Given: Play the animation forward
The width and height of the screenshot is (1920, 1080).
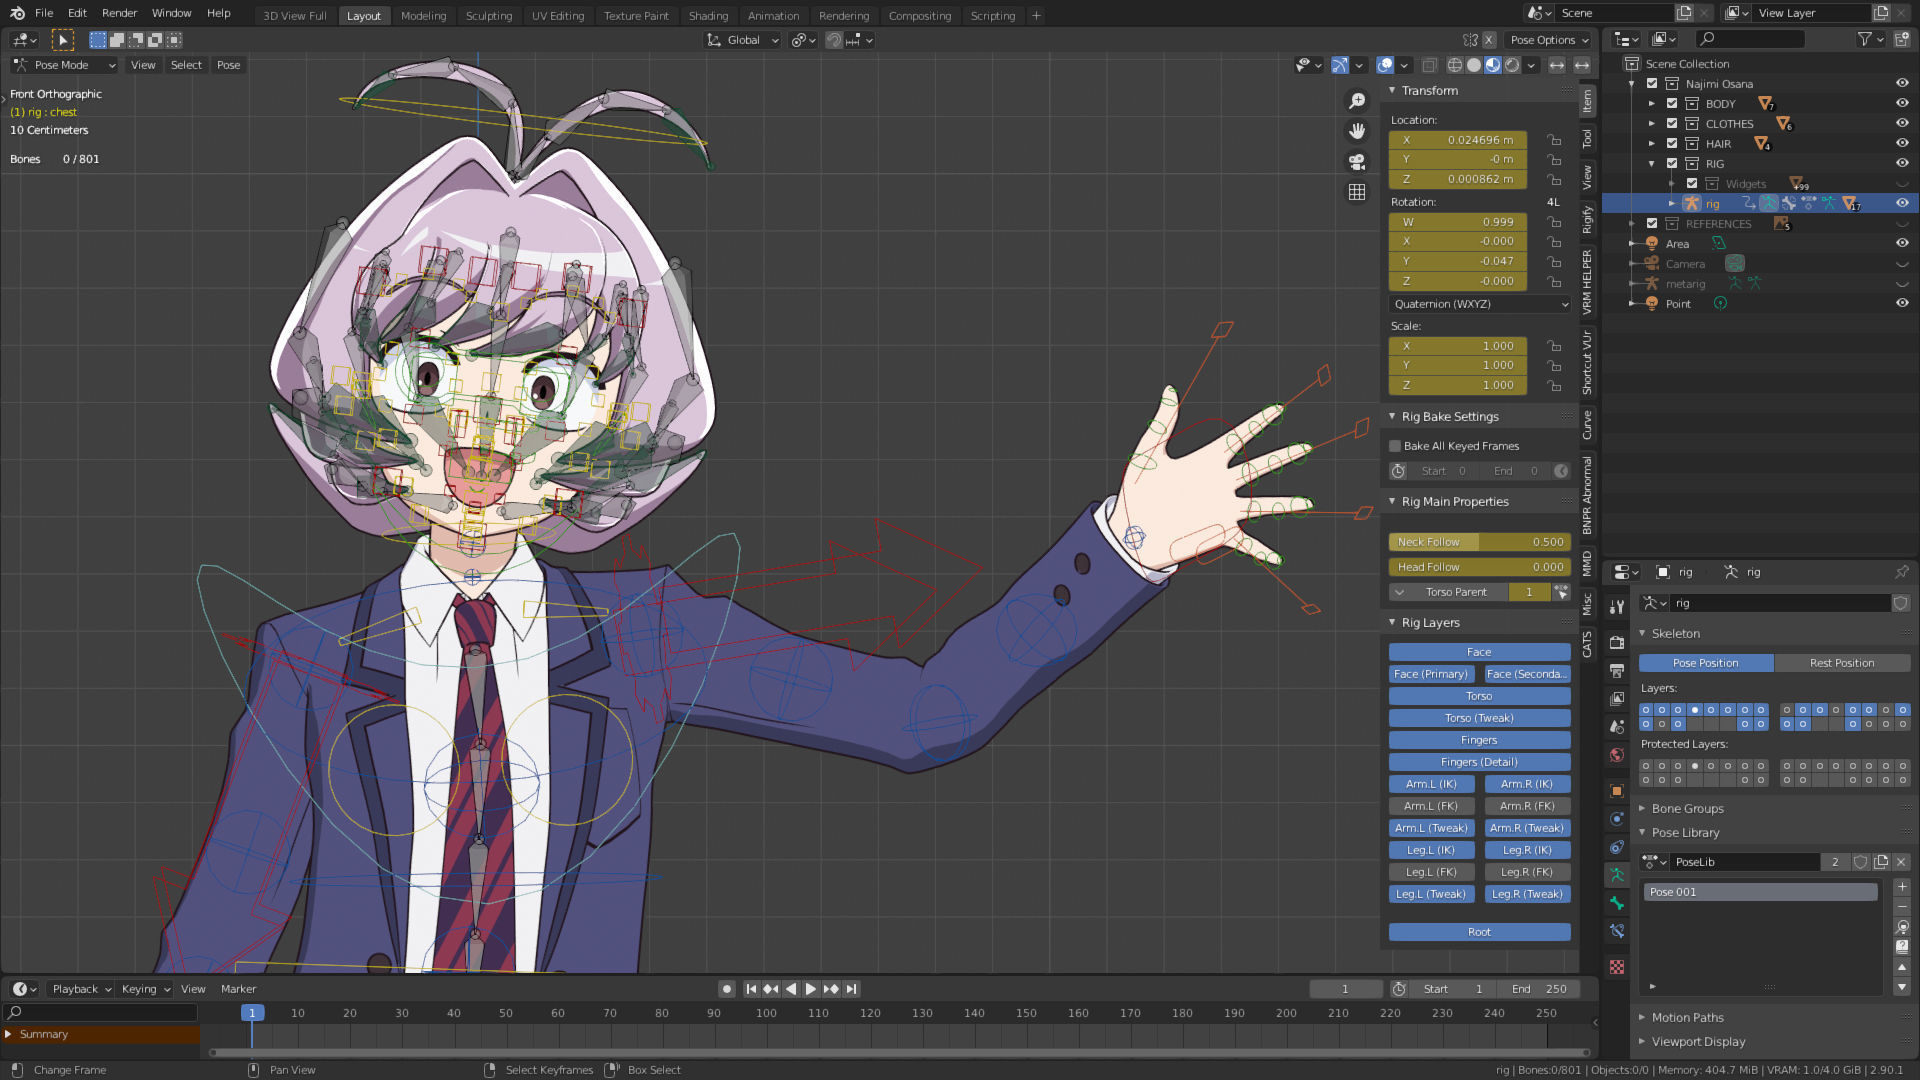Looking at the screenshot, I should coord(811,989).
